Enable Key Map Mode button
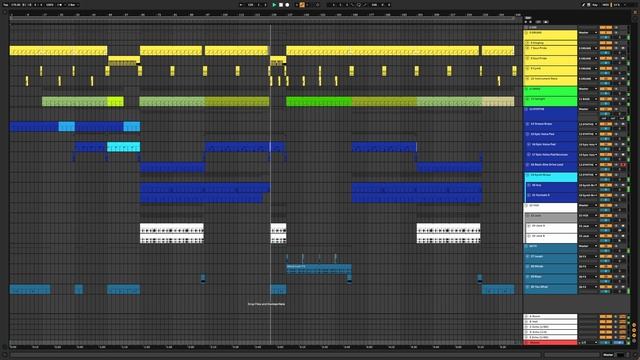The image size is (640, 360). [595, 5]
